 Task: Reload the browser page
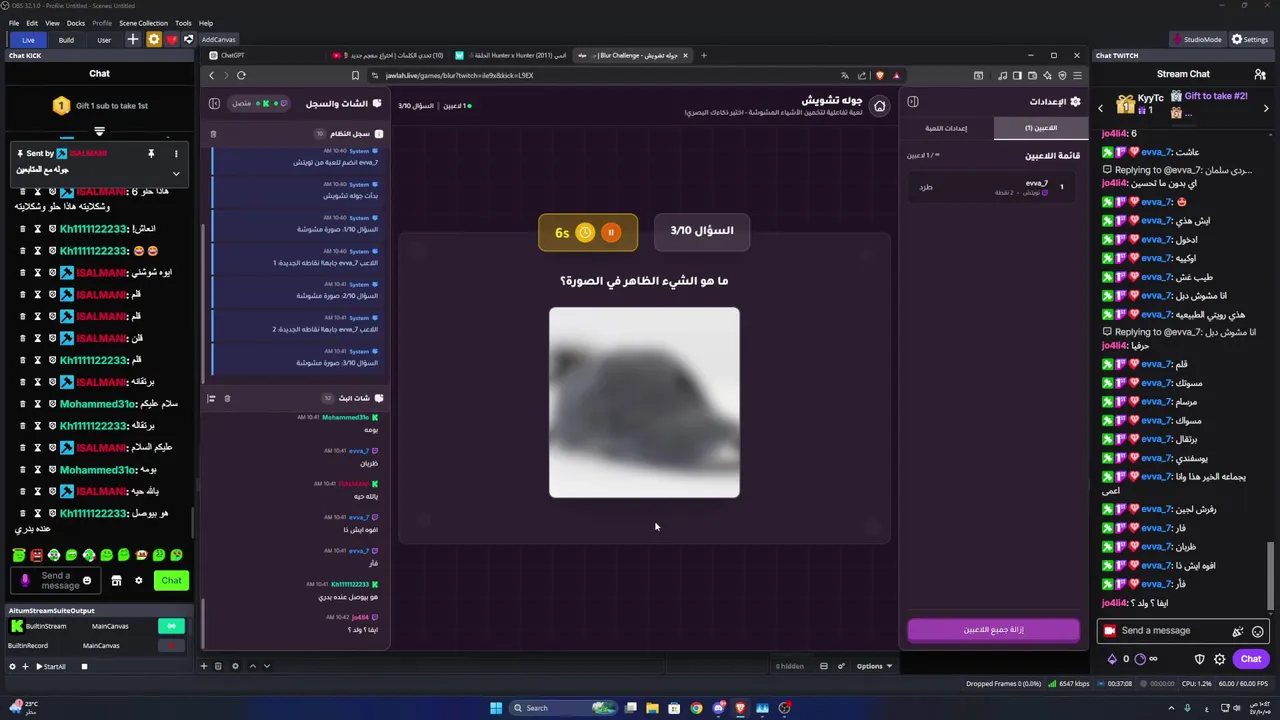241,75
